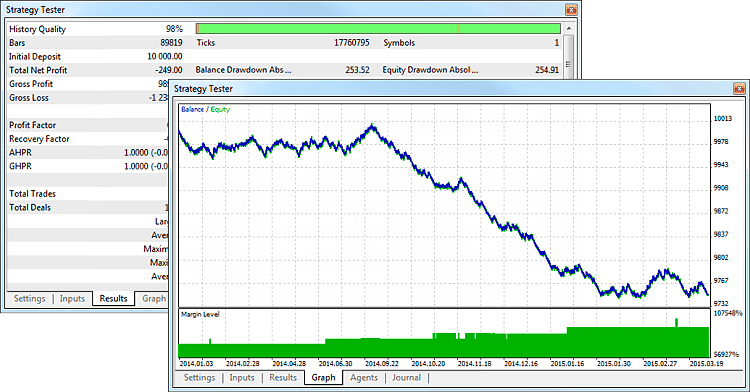Image resolution: width=750 pixels, height=392 pixels.
Task: Click the AHPR row label
Action: click(x=20, y=153)
